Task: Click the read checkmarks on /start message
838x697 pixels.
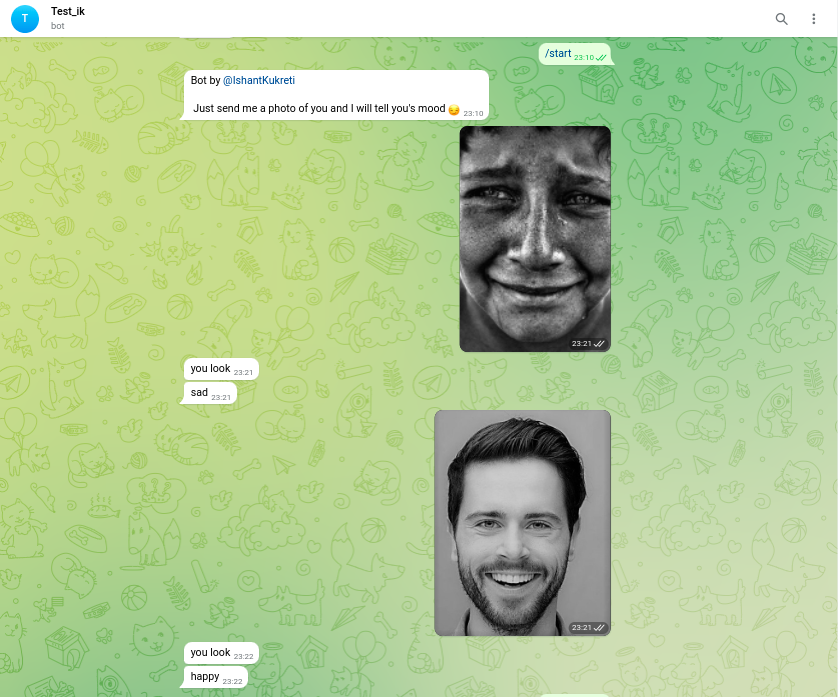Action: [x=601, y=58]
